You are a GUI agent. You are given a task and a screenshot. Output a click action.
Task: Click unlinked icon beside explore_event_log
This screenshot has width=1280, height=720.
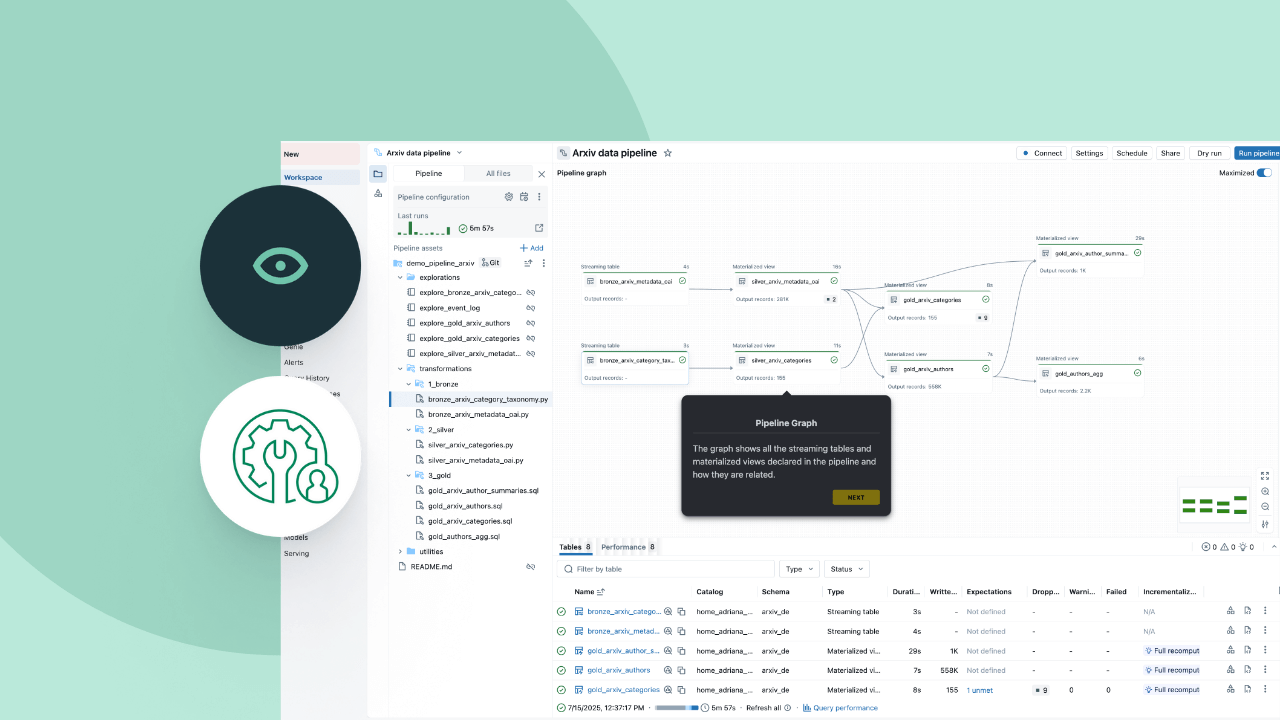click(x=531, y=308)
